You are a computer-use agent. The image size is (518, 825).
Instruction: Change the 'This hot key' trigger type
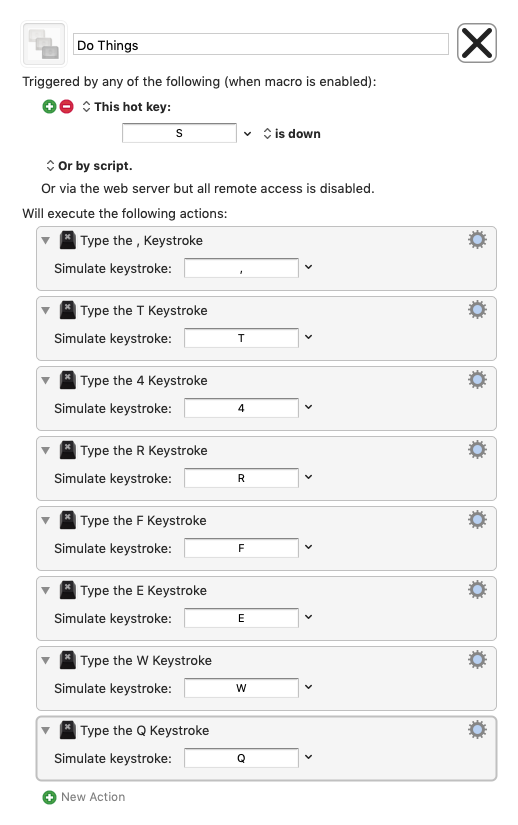pyautogui.click(x=126, y=107)
